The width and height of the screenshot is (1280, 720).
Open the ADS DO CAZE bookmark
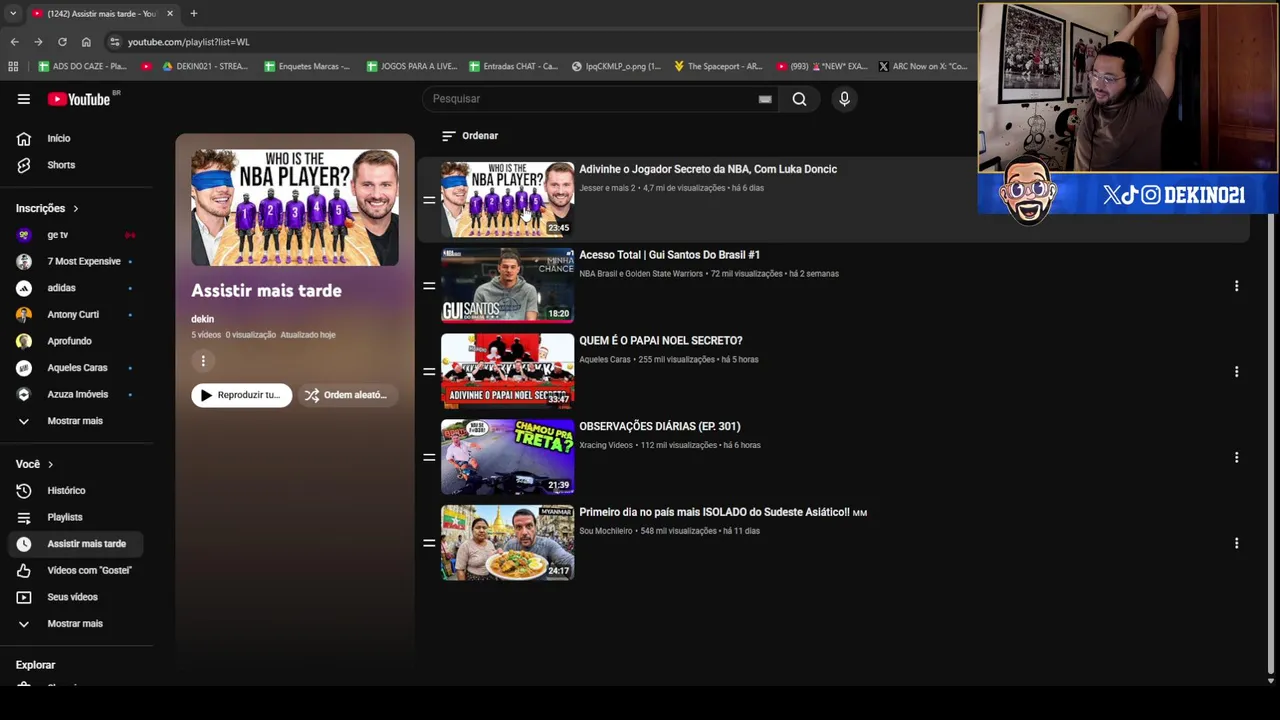[82, 66]
